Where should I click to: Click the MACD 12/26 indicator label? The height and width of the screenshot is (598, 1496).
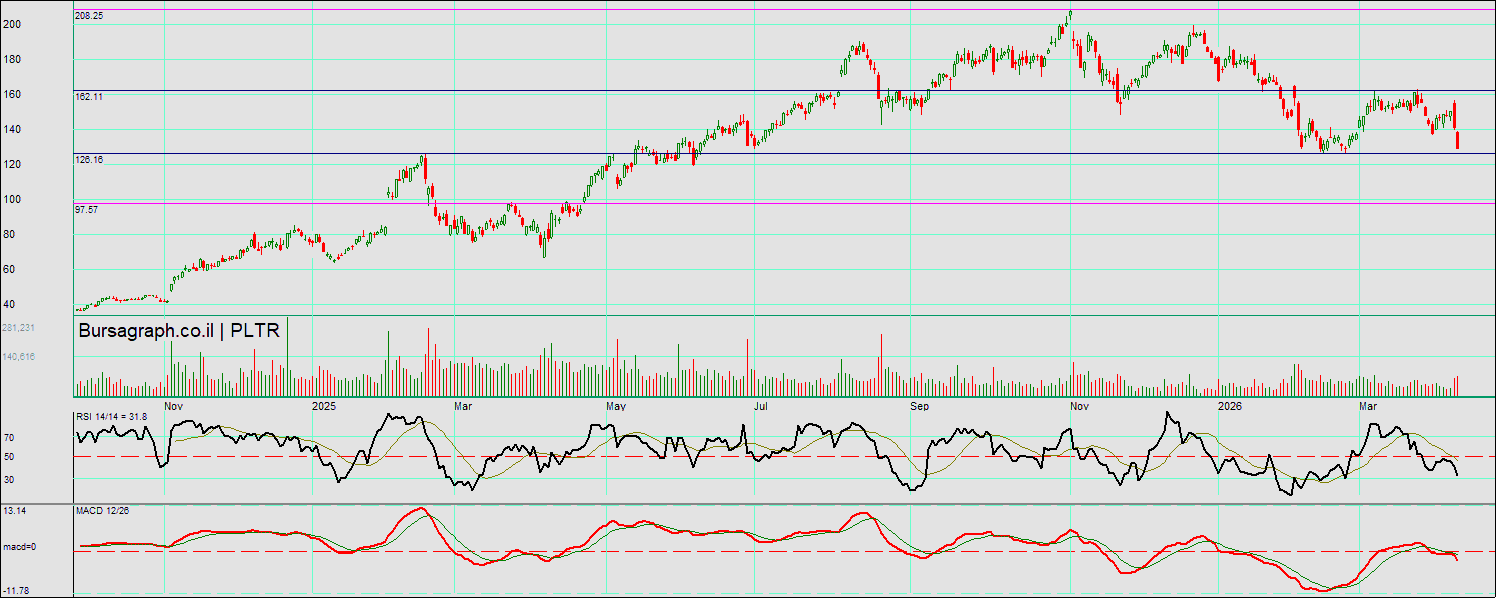pyautogui.click(x=103, y=510)
